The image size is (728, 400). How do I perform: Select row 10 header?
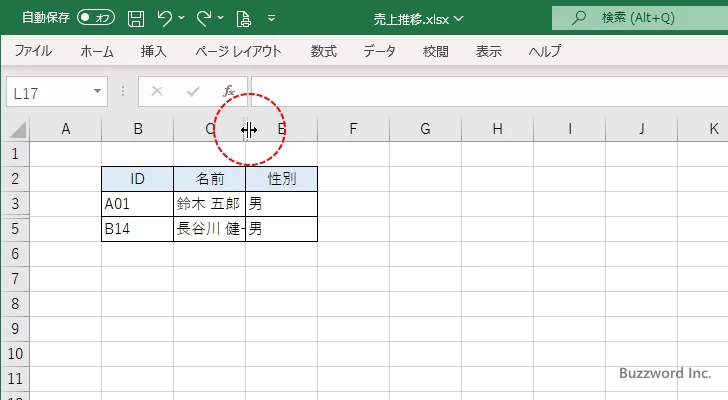click(x=15, y=354)
